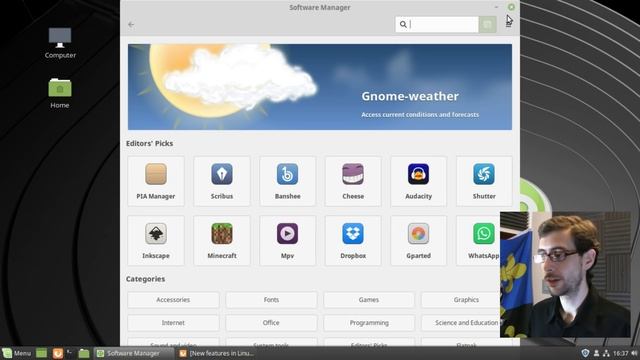Launch Firefox from the panel launcher

coord(58,353)
